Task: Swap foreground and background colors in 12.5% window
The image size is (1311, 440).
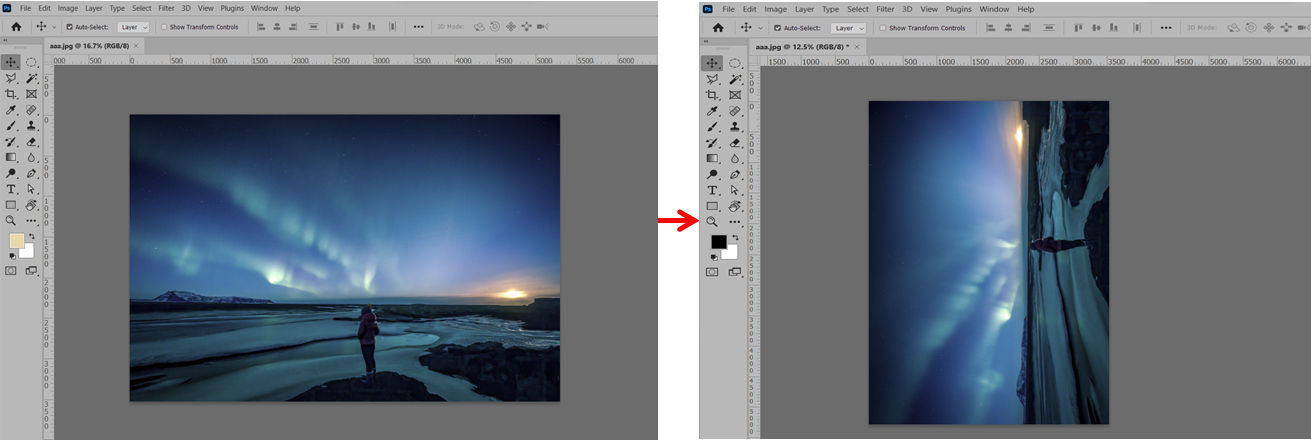Action: pos(735,237)
